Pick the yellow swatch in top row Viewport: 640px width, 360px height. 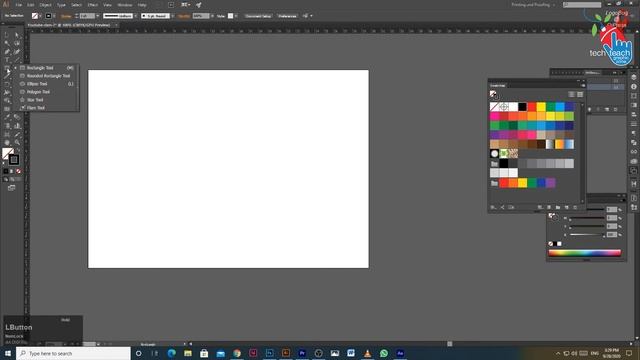pos(541,107)
